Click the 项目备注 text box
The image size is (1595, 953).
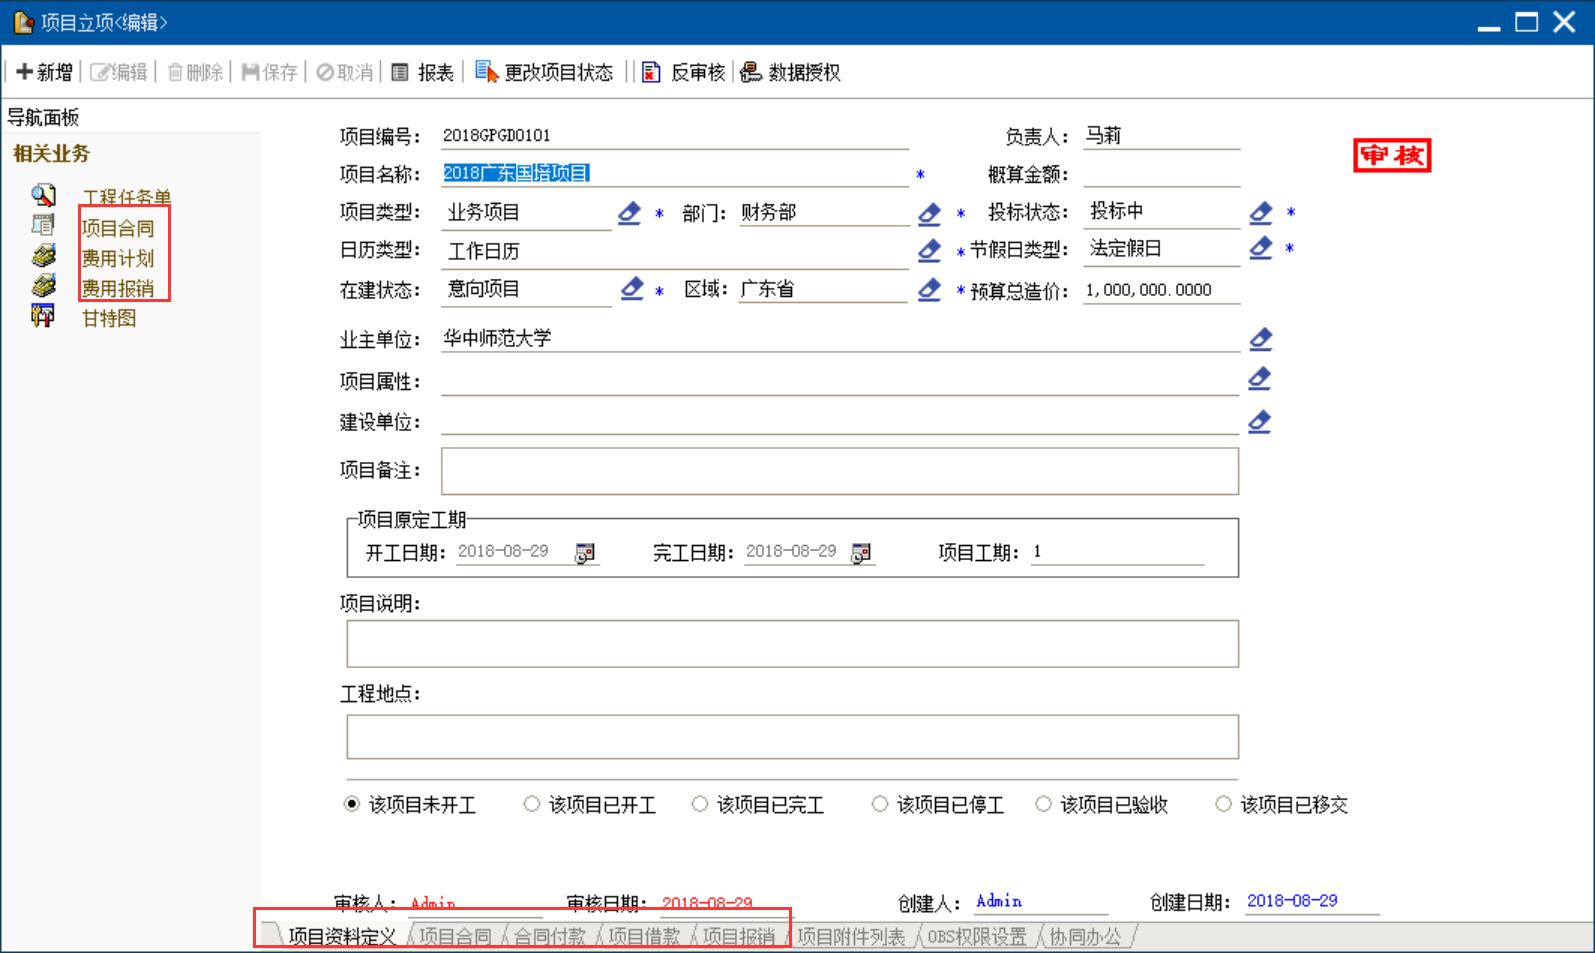(x=839, y=471)
